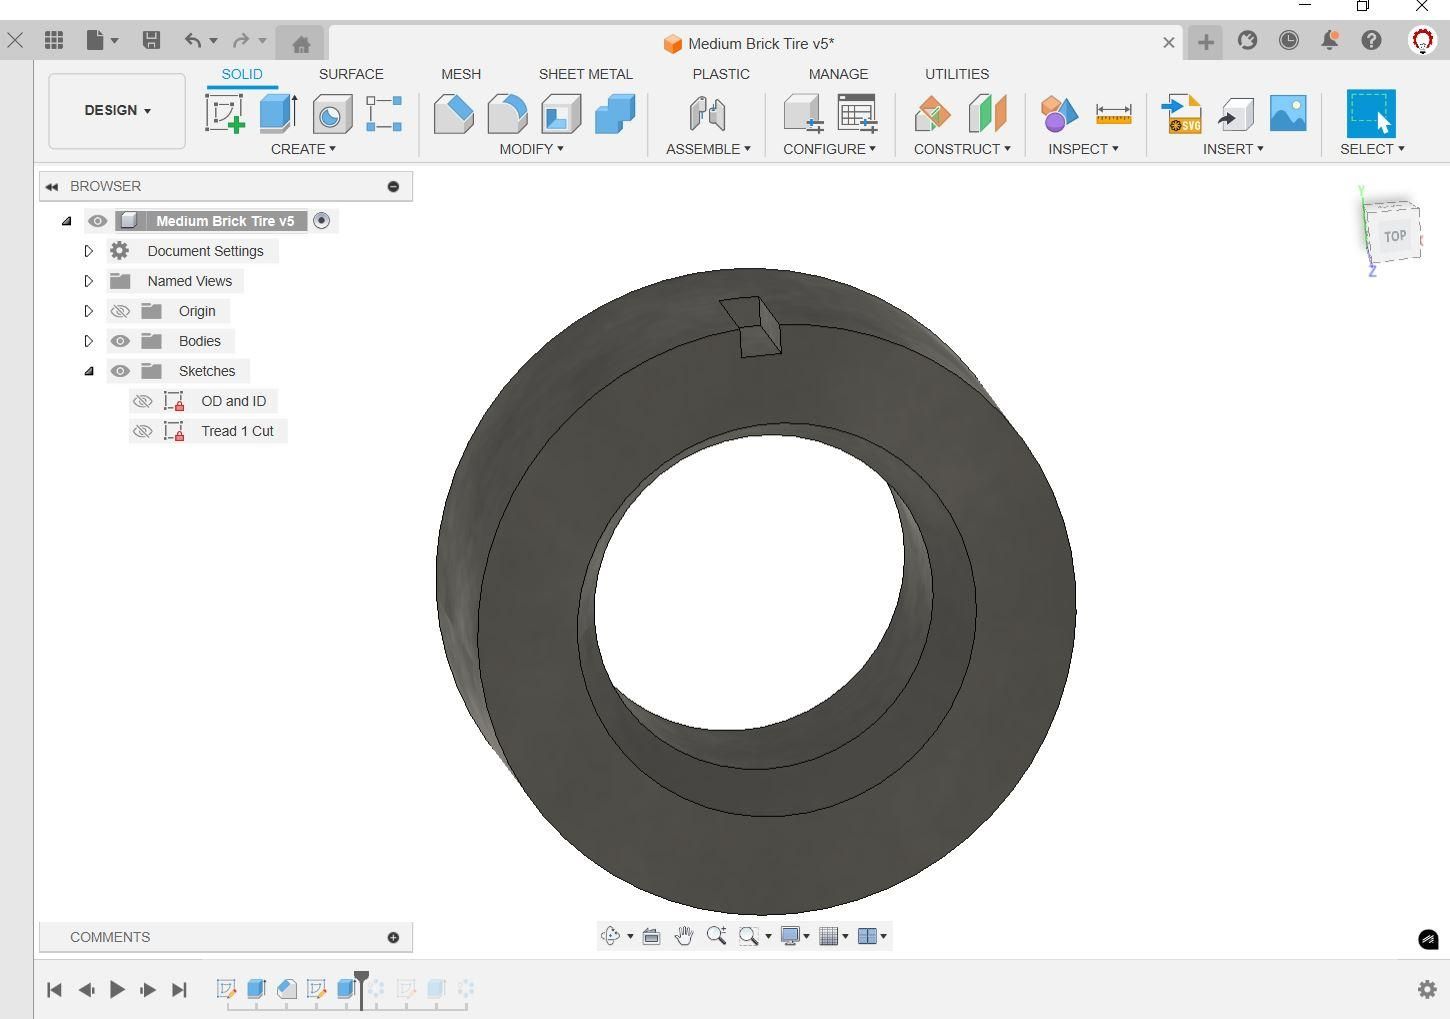Switch to the MESH tab
The image size is (1450, 1019).
click(x=461, y=74)
